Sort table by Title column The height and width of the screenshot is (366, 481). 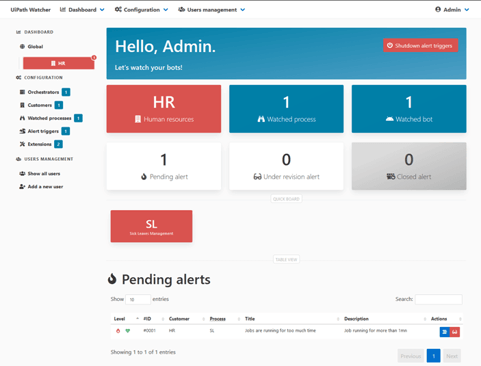291,319
